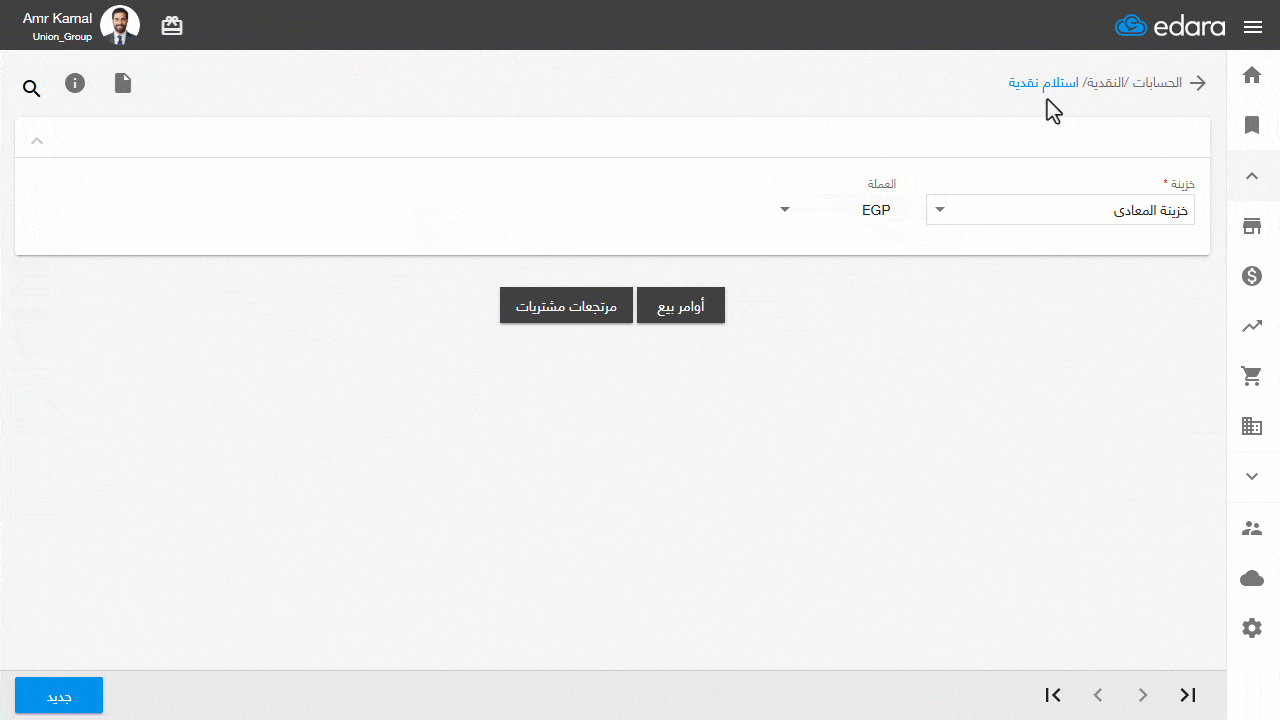Click the edara logo
The width and height of the screenshot is (1280, 720).
click(1170, 26)
